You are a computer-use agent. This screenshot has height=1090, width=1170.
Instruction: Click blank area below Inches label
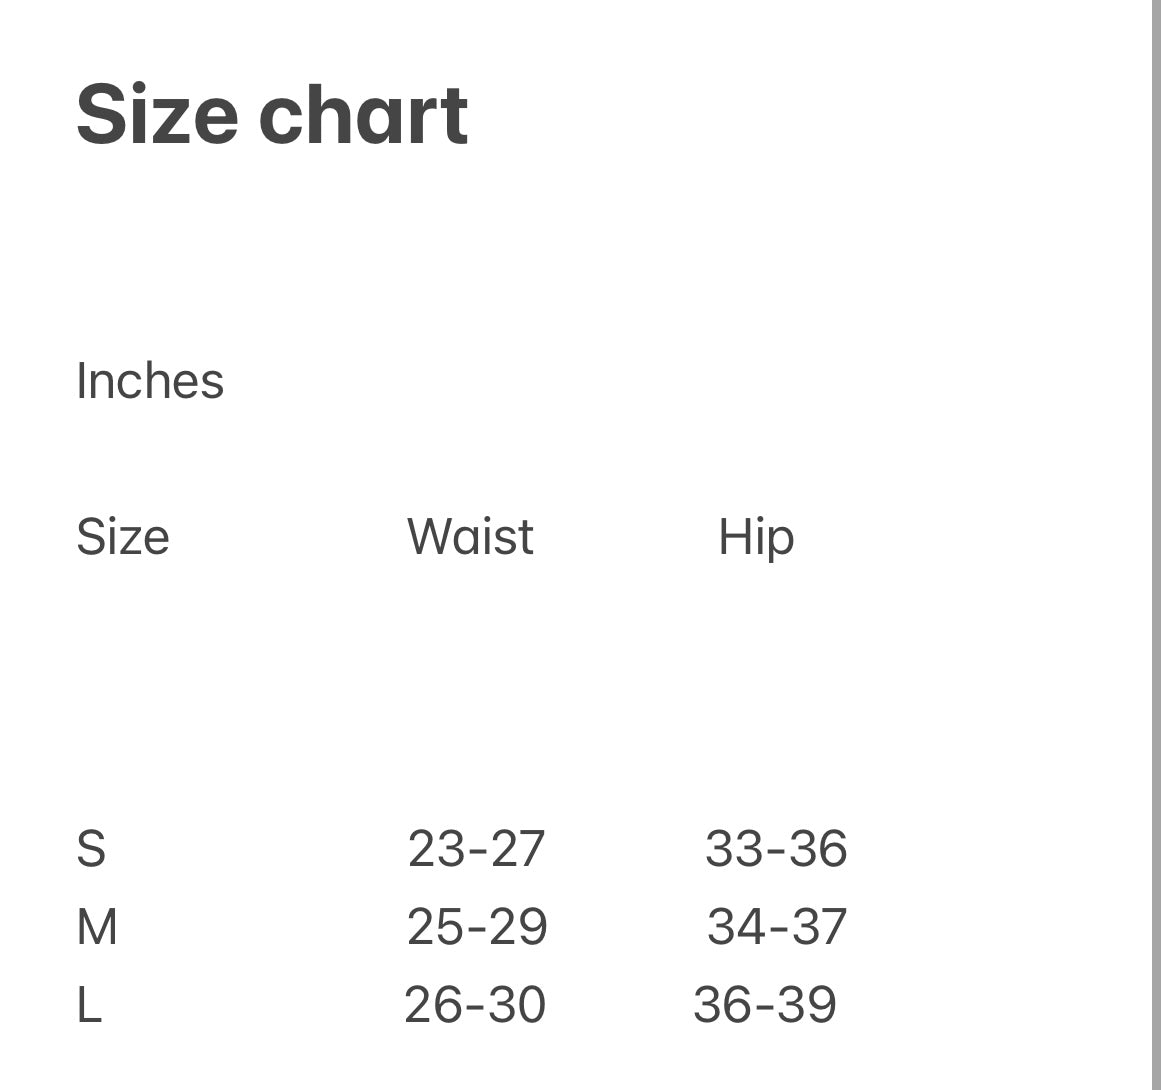pyautogui.click(x=150, y=455)
